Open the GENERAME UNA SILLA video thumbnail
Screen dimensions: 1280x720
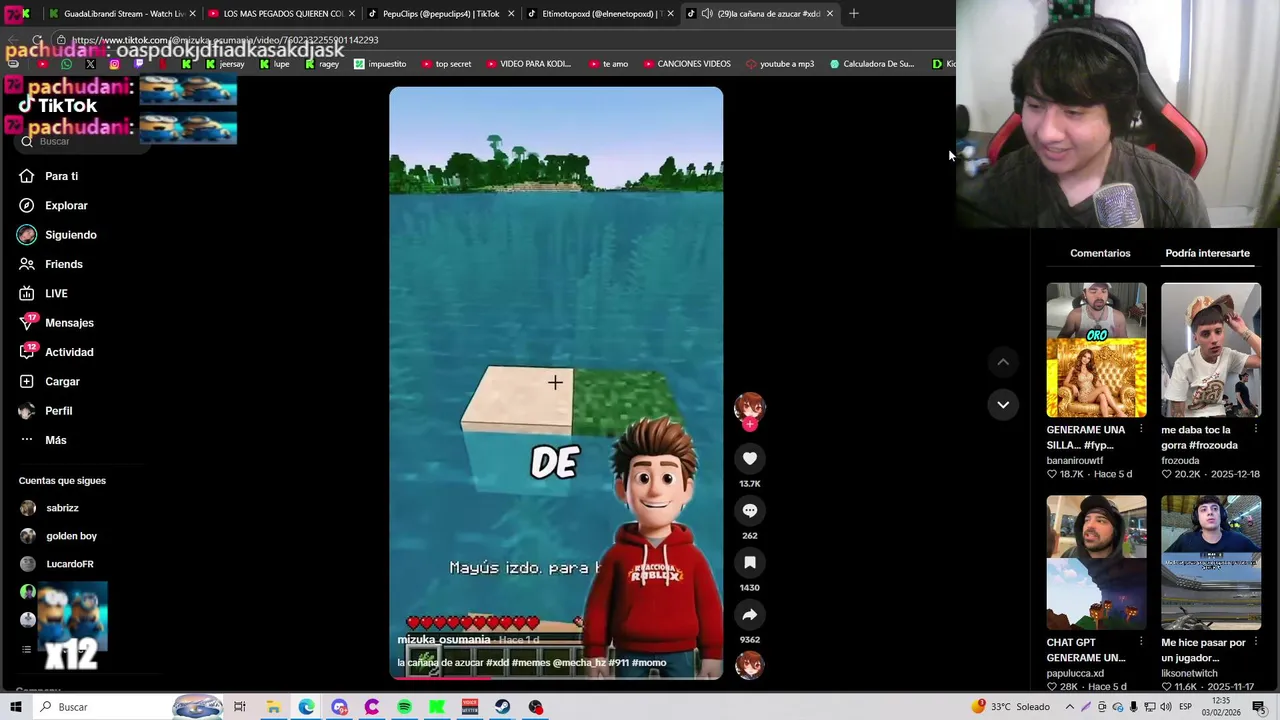[x=1096, y=350]
